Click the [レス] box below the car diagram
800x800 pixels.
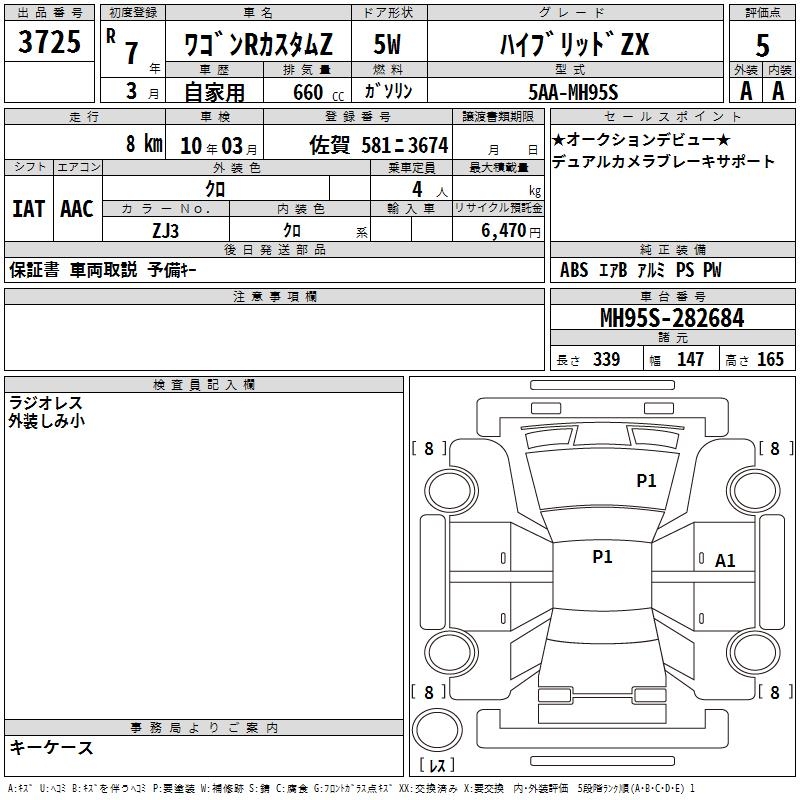pyautogui.click(x=436, y=767)
